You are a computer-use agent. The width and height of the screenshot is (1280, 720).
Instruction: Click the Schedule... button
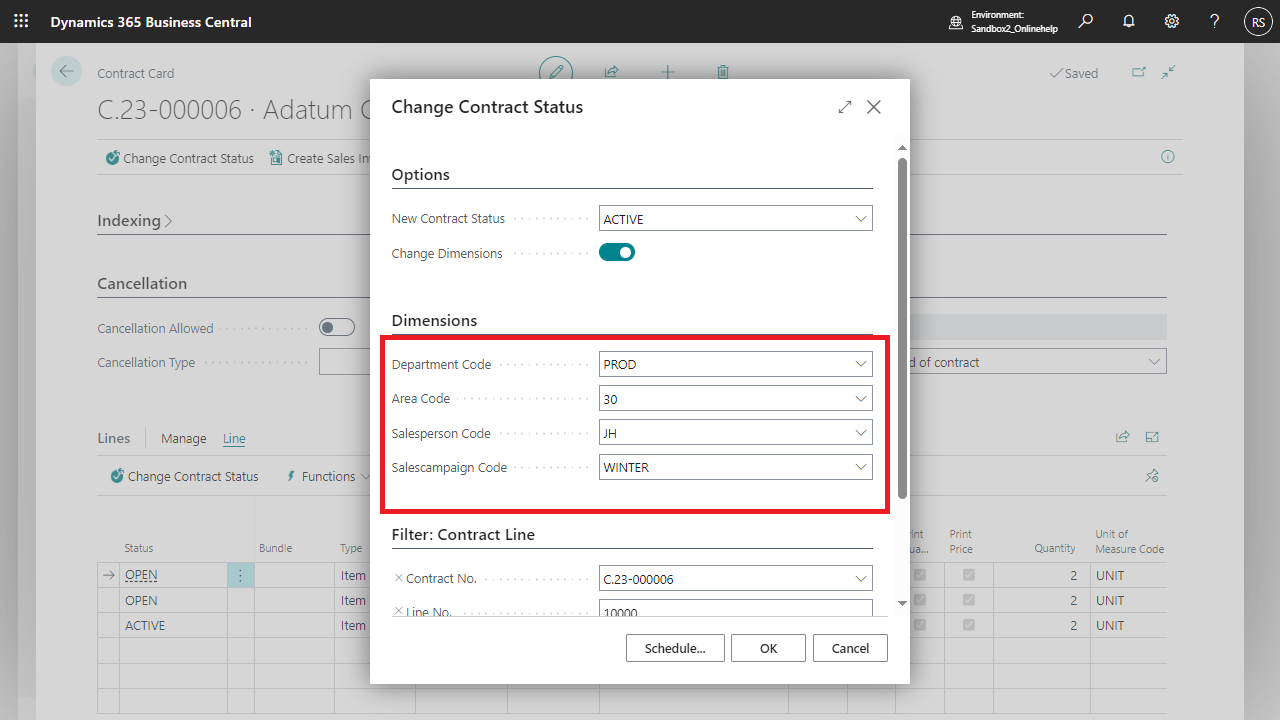(x=675, y=648)
